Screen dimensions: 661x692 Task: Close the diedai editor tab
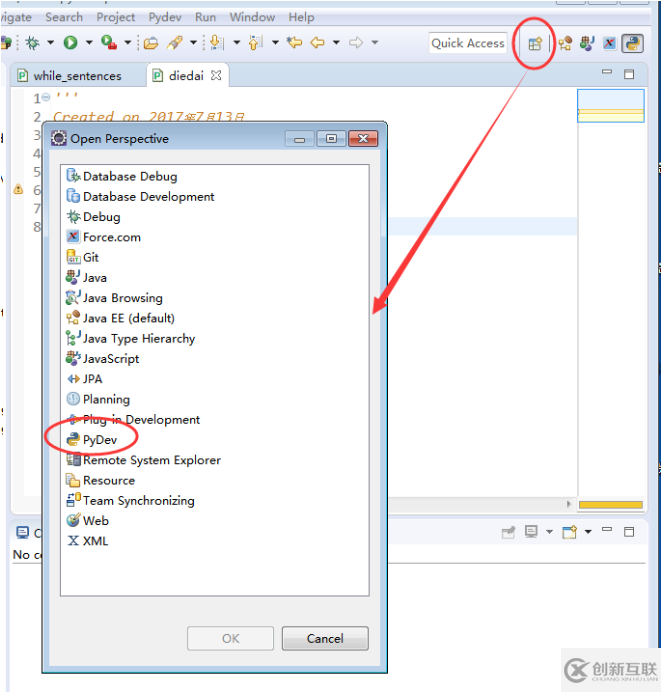point(216,75)
